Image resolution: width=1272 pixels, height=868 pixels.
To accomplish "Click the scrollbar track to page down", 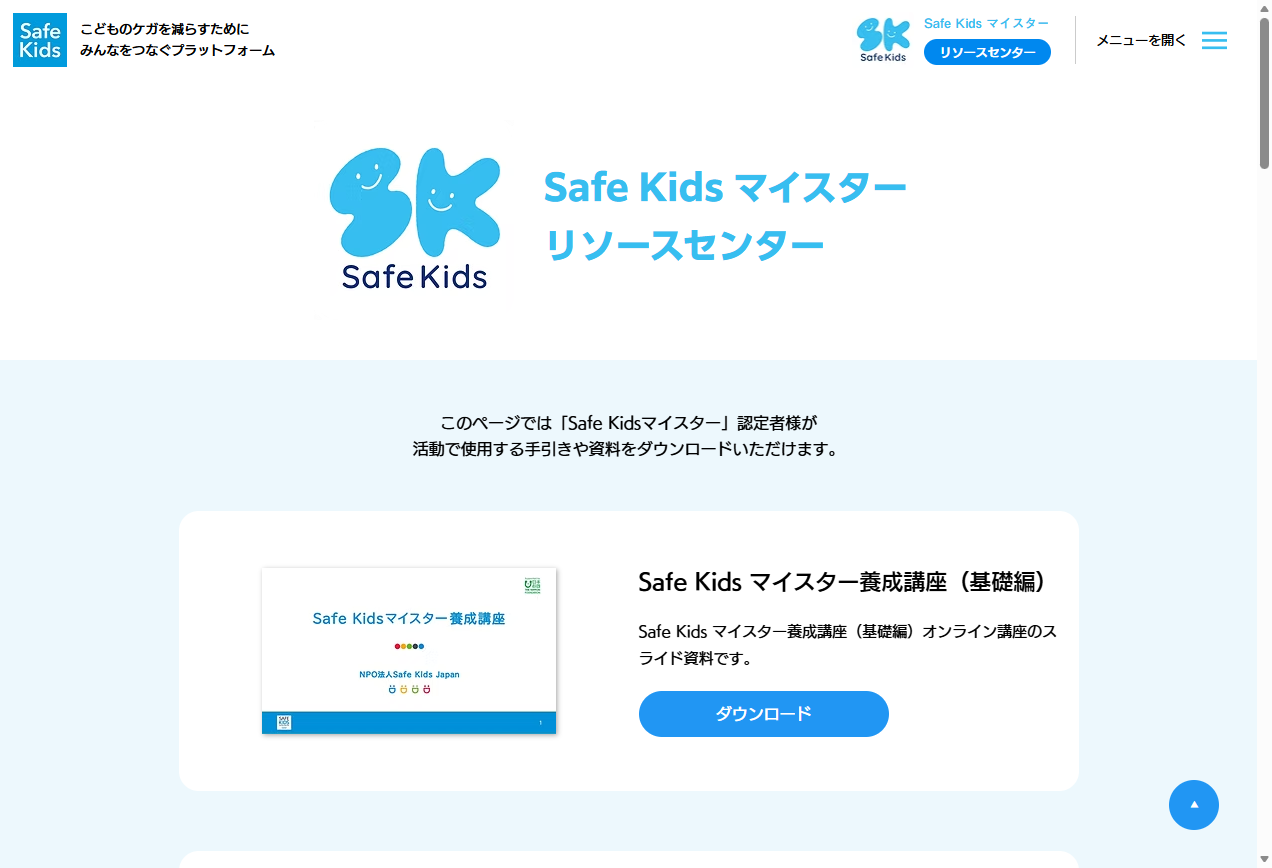I will coord(1263,500).
